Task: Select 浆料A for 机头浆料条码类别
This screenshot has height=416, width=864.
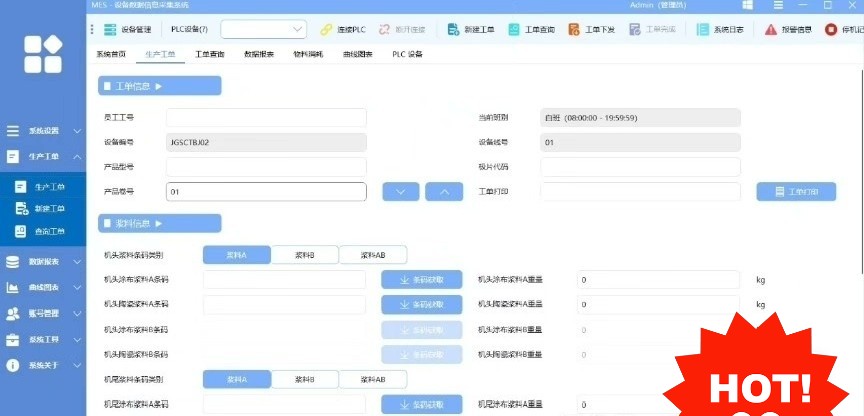Action: click(x=237, y=255)
